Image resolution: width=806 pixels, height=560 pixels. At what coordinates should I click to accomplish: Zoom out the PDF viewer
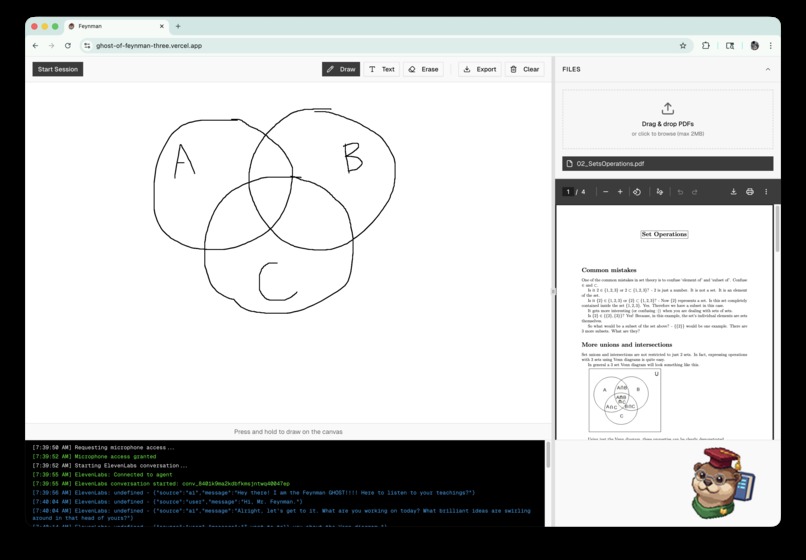[606, 192]
